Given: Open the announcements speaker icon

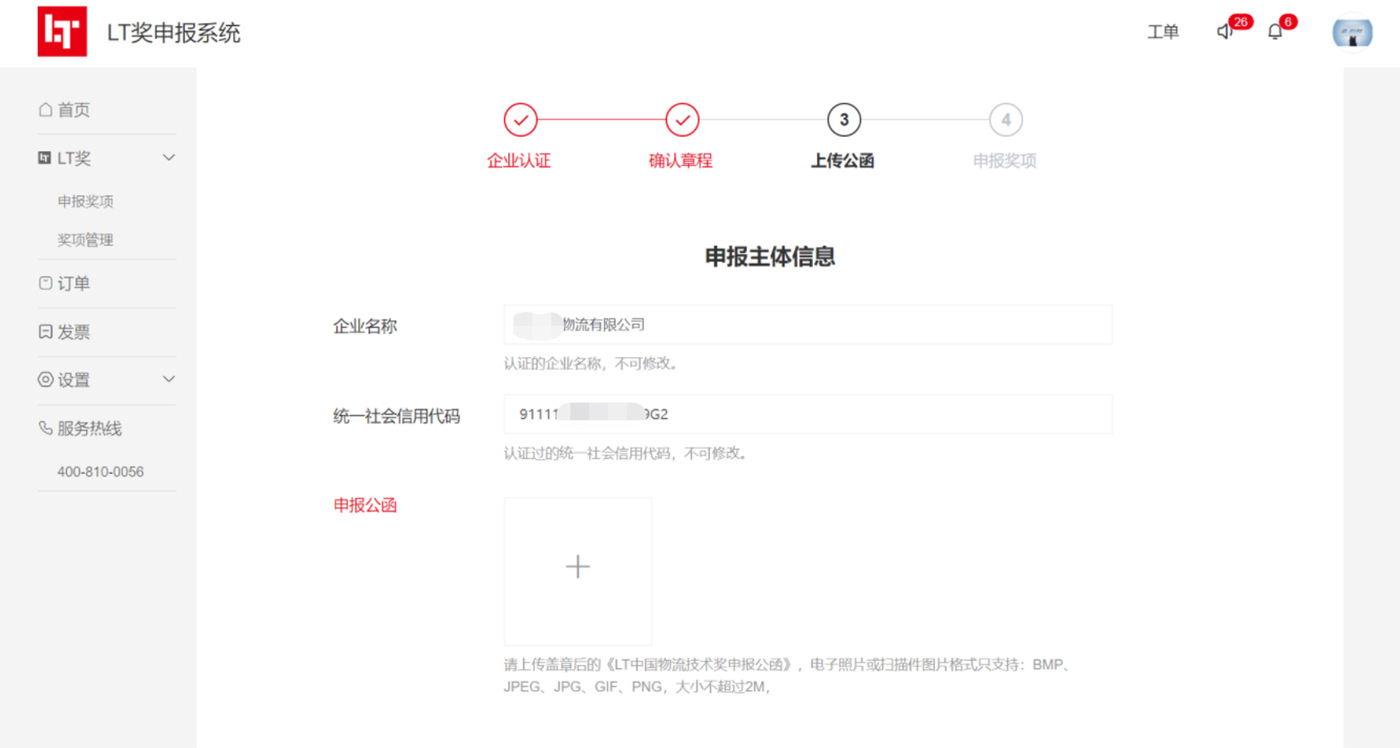Looking at the screenshot, I should [1224, 32].
